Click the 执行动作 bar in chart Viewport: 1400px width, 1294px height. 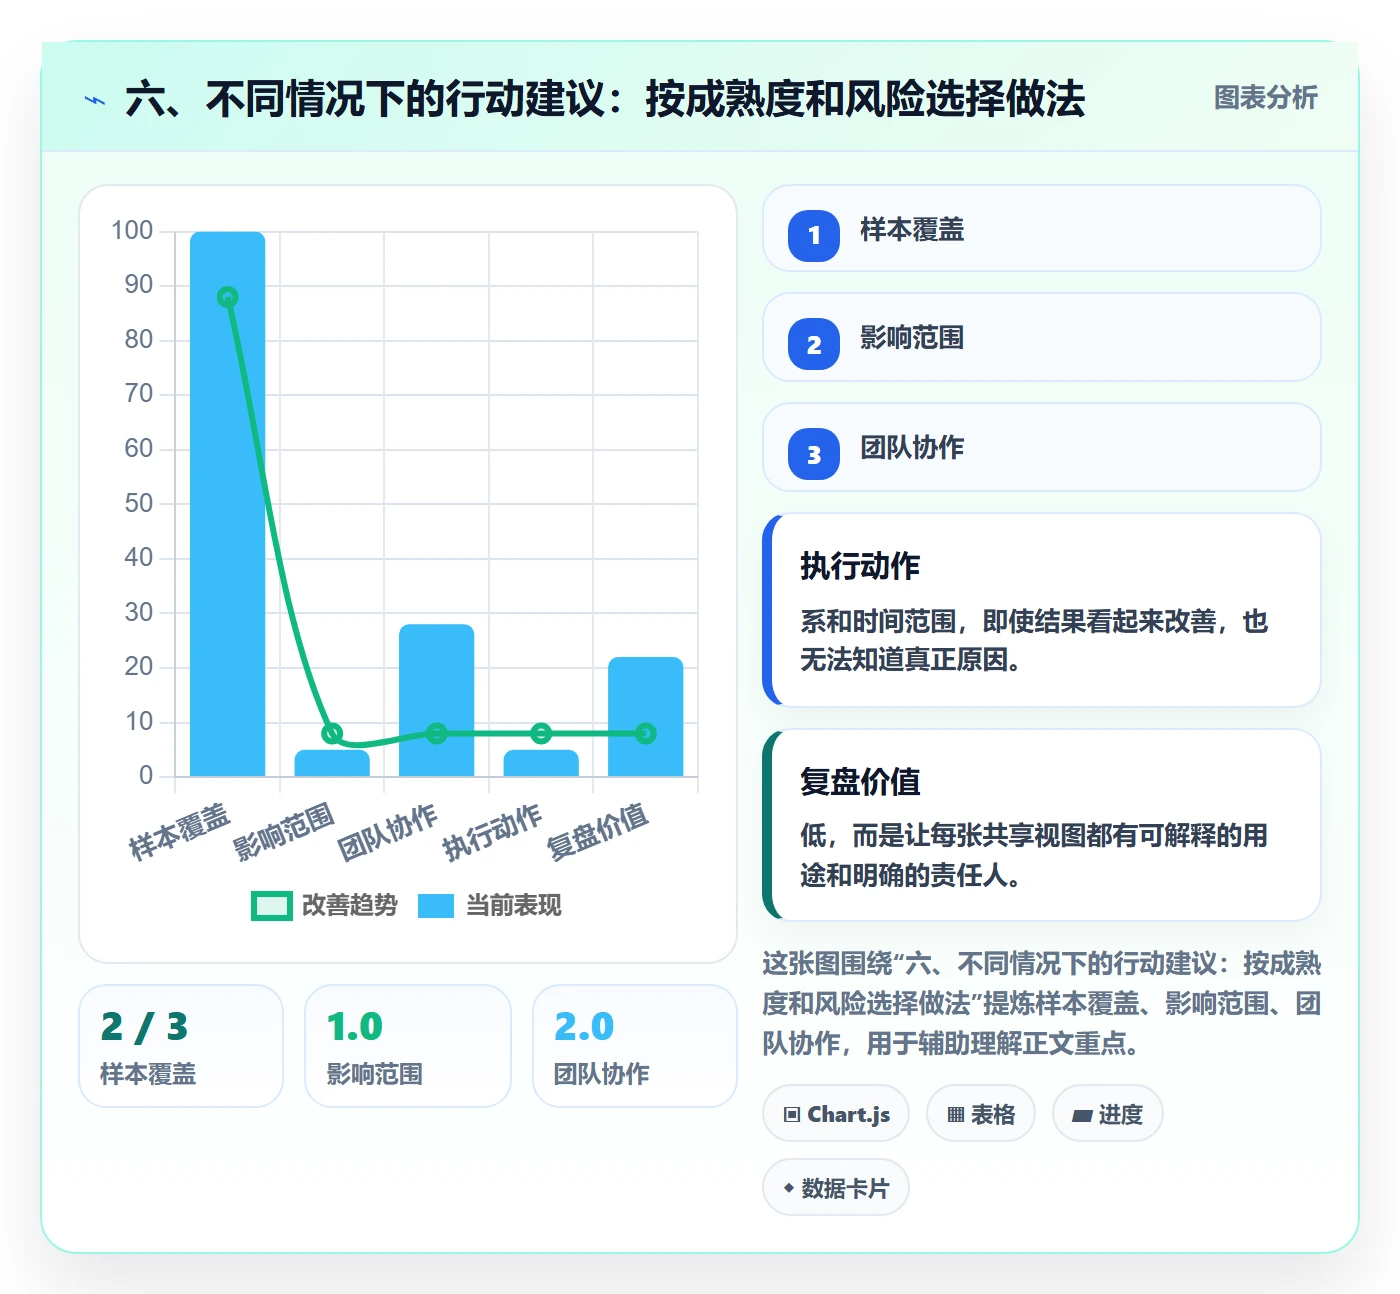pyautogui.click(x=541, y=763)
